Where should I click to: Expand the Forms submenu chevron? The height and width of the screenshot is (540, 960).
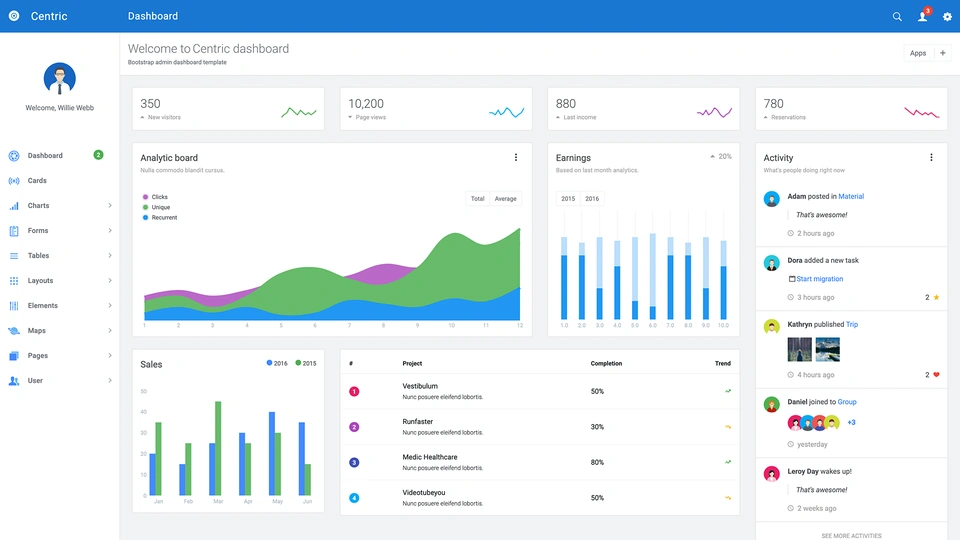pyautogui.click(x=110, y=231)
